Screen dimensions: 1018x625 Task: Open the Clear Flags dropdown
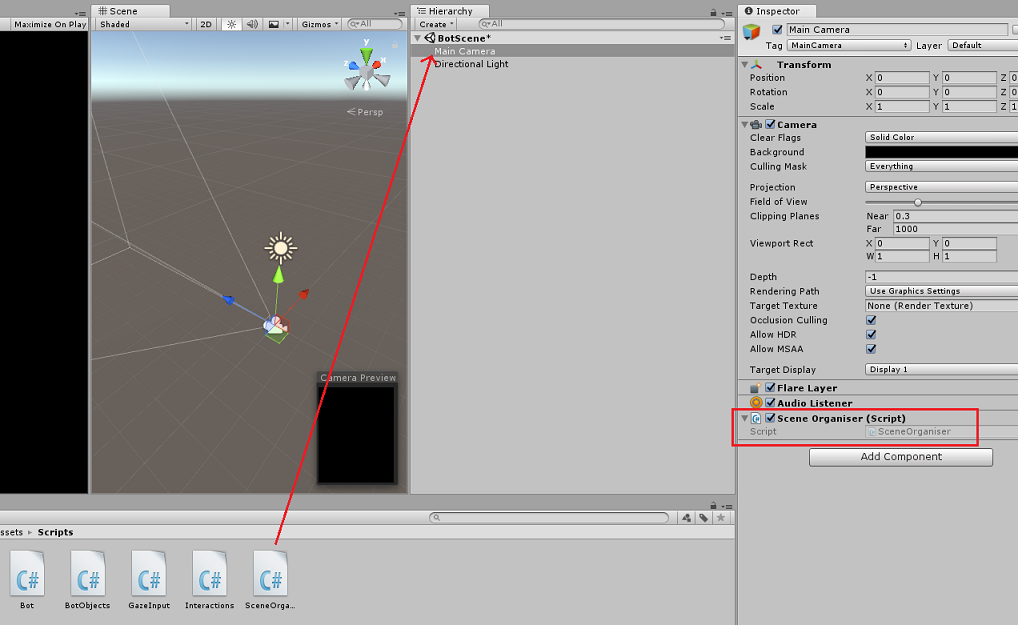point(940,137)
